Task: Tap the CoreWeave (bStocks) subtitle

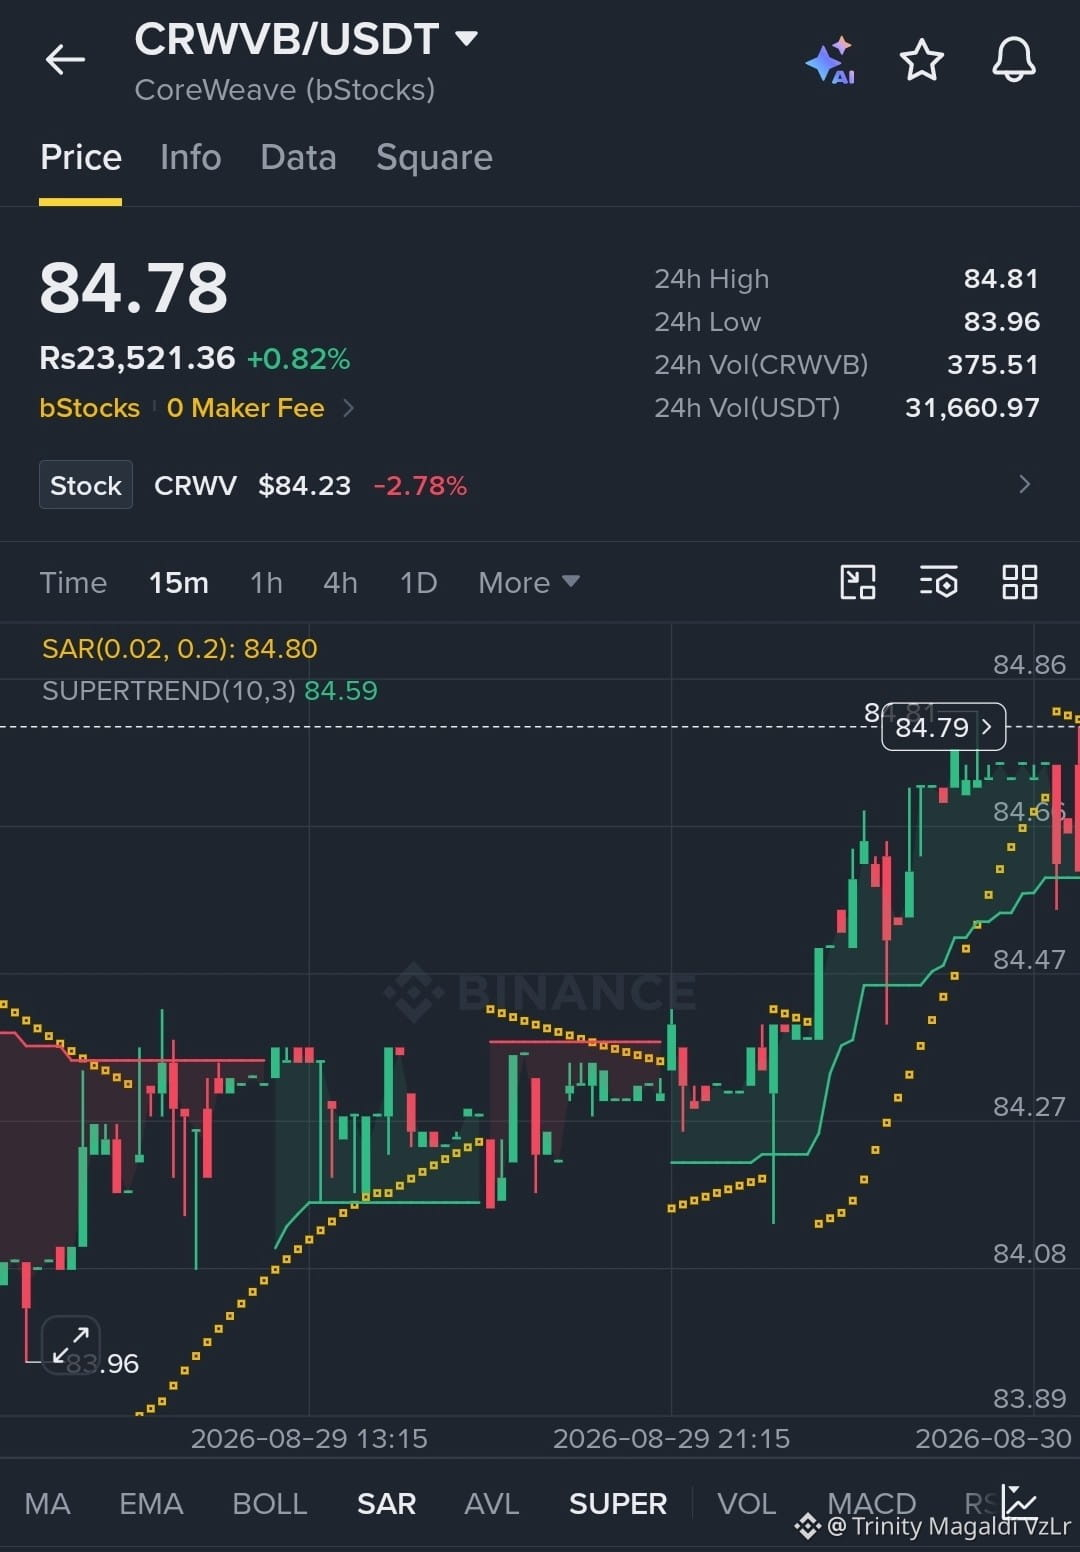Action: pyautogui.click(x=285, y=90)
